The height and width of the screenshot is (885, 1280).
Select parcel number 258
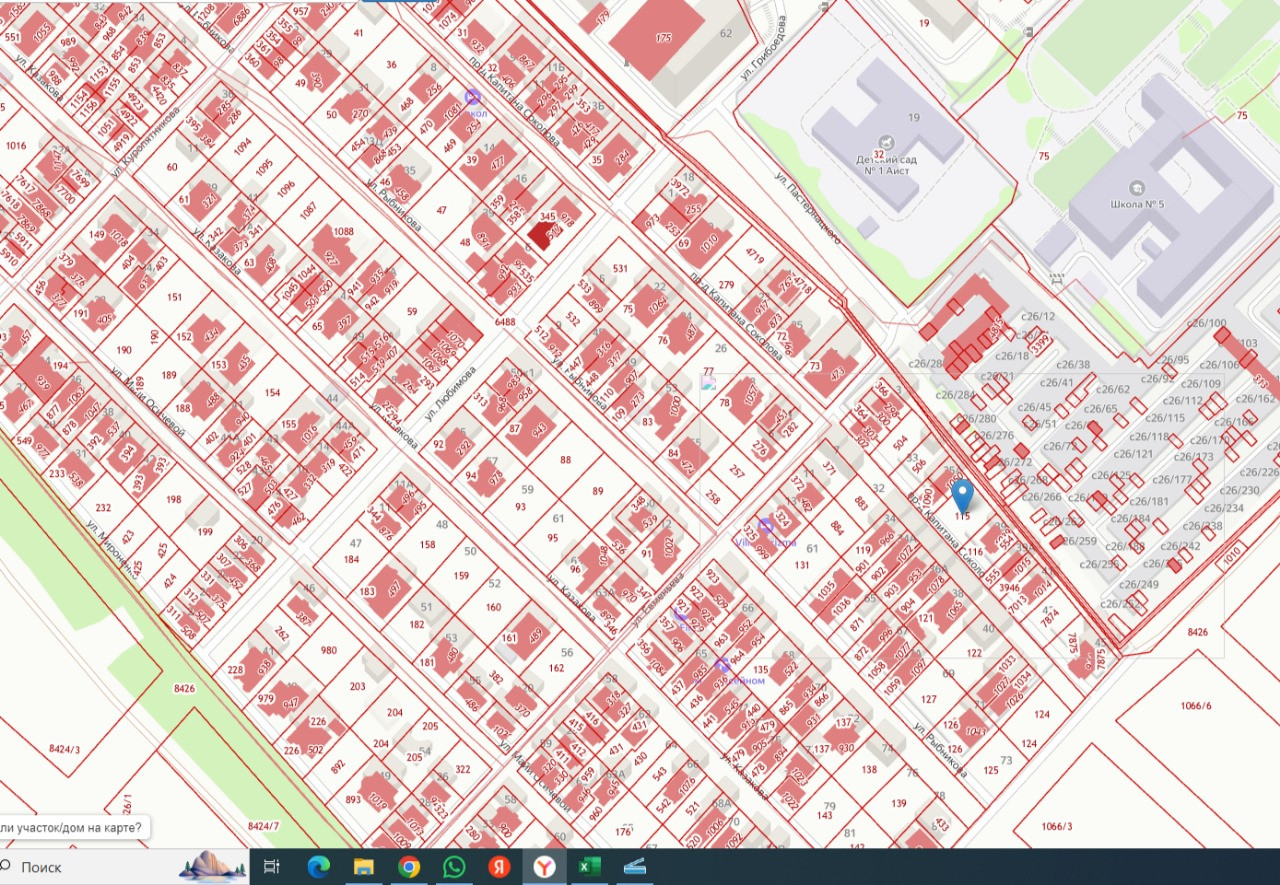point(712,497)
